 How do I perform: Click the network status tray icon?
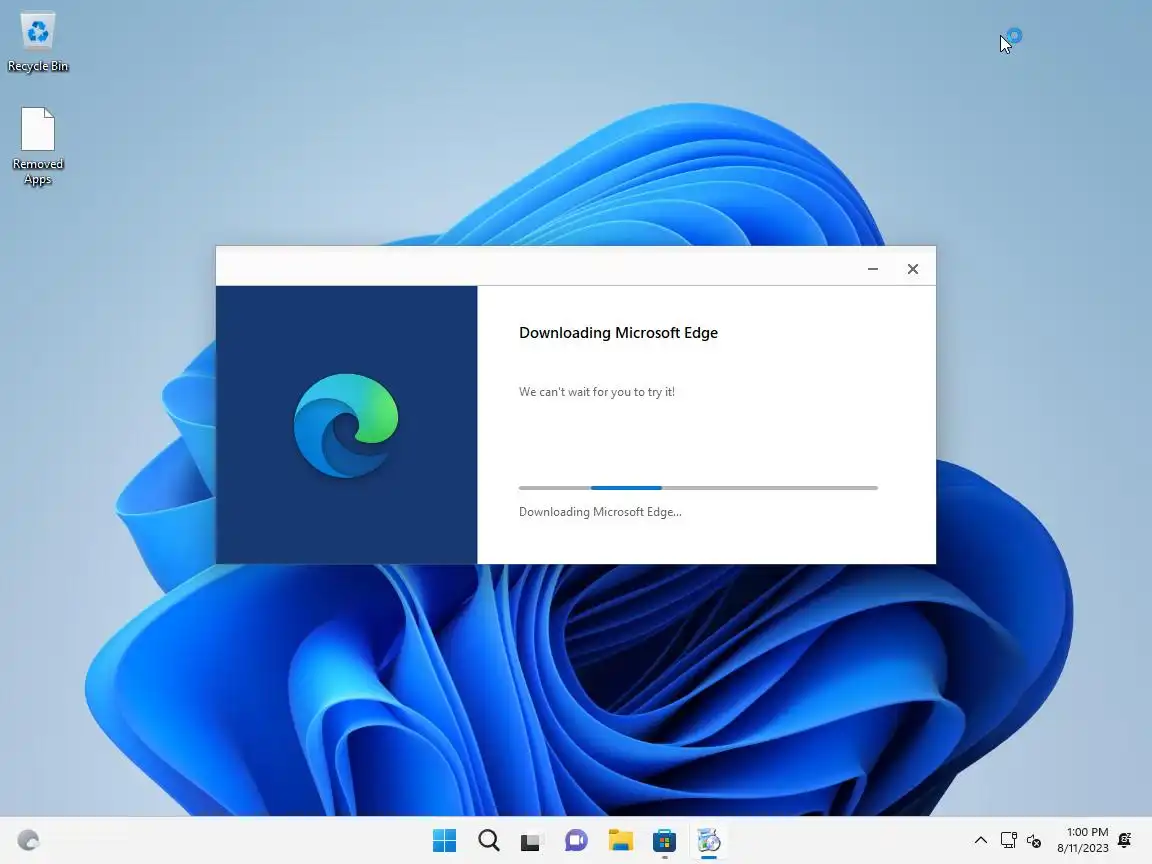[x=1009, y=840]
